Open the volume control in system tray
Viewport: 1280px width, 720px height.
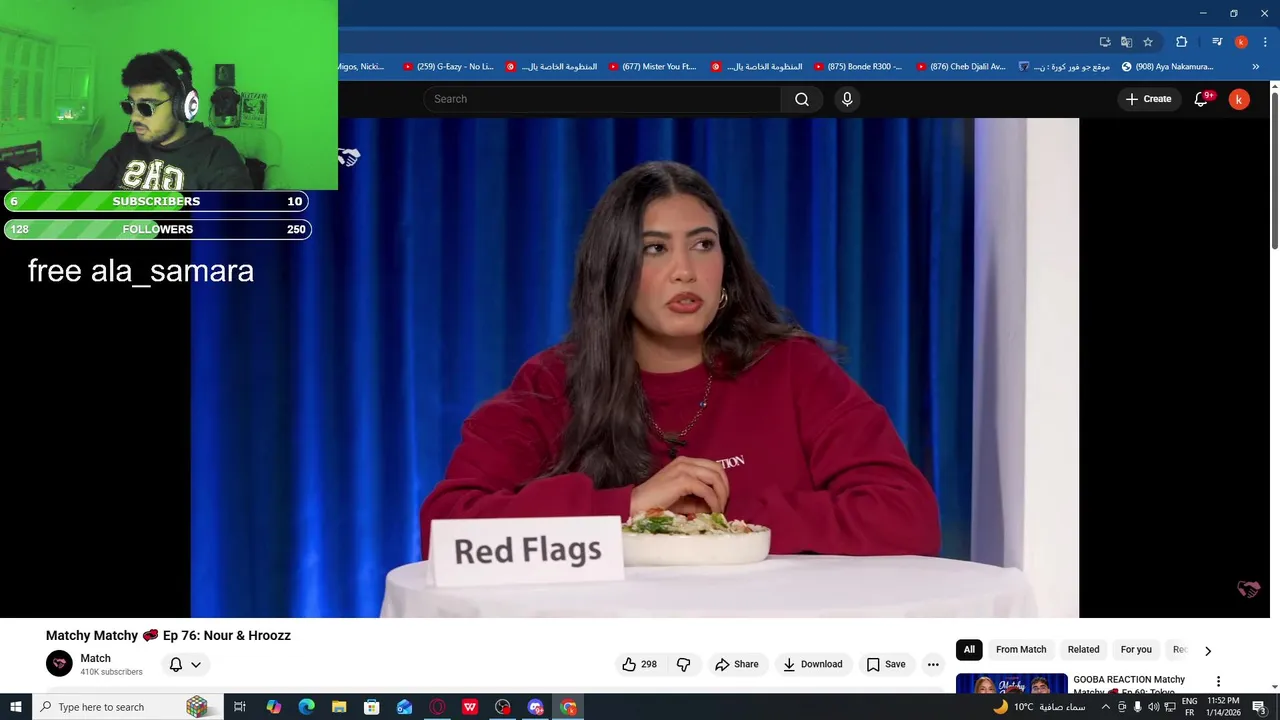(1153, 707)
